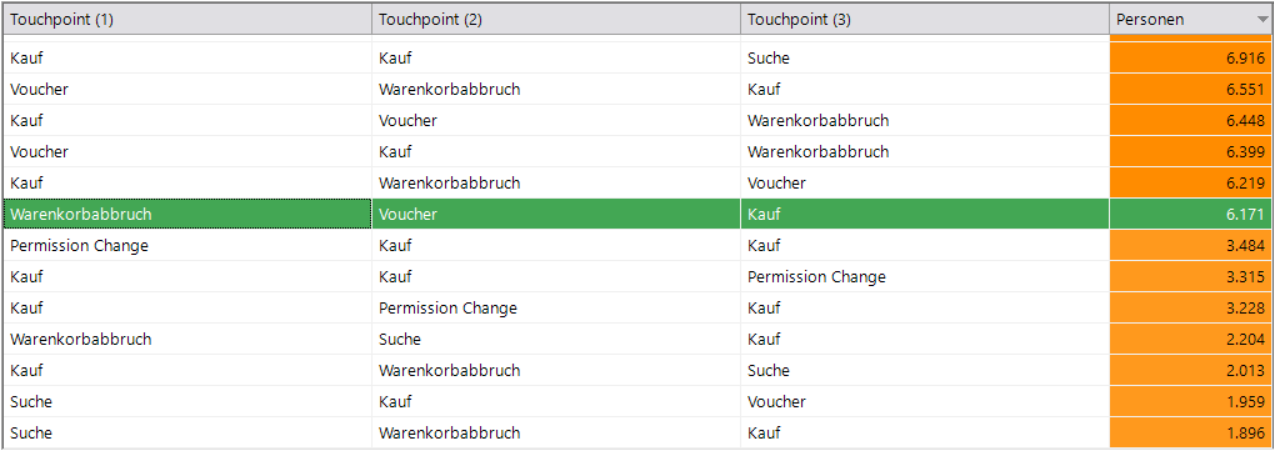Click the sort arrow in the Personen header

1262,20
